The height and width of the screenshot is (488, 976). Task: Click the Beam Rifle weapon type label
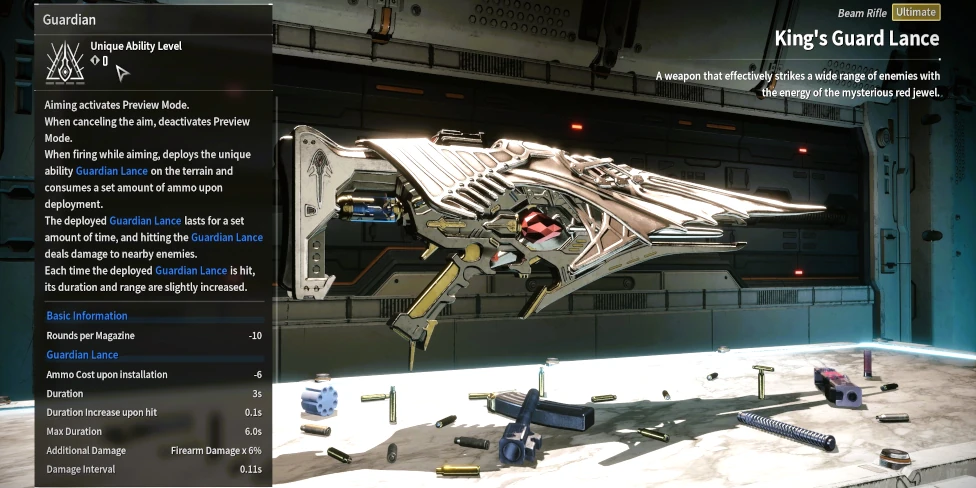coord(862,12)
